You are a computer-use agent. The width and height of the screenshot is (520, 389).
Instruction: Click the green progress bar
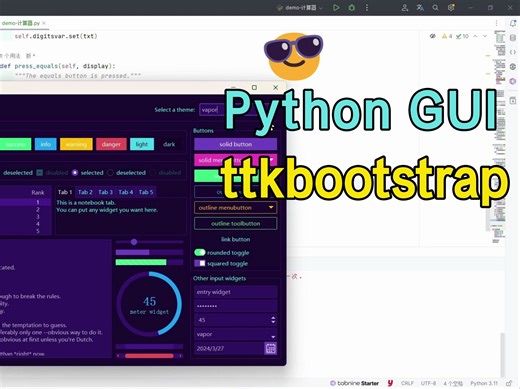pos(149,262)
